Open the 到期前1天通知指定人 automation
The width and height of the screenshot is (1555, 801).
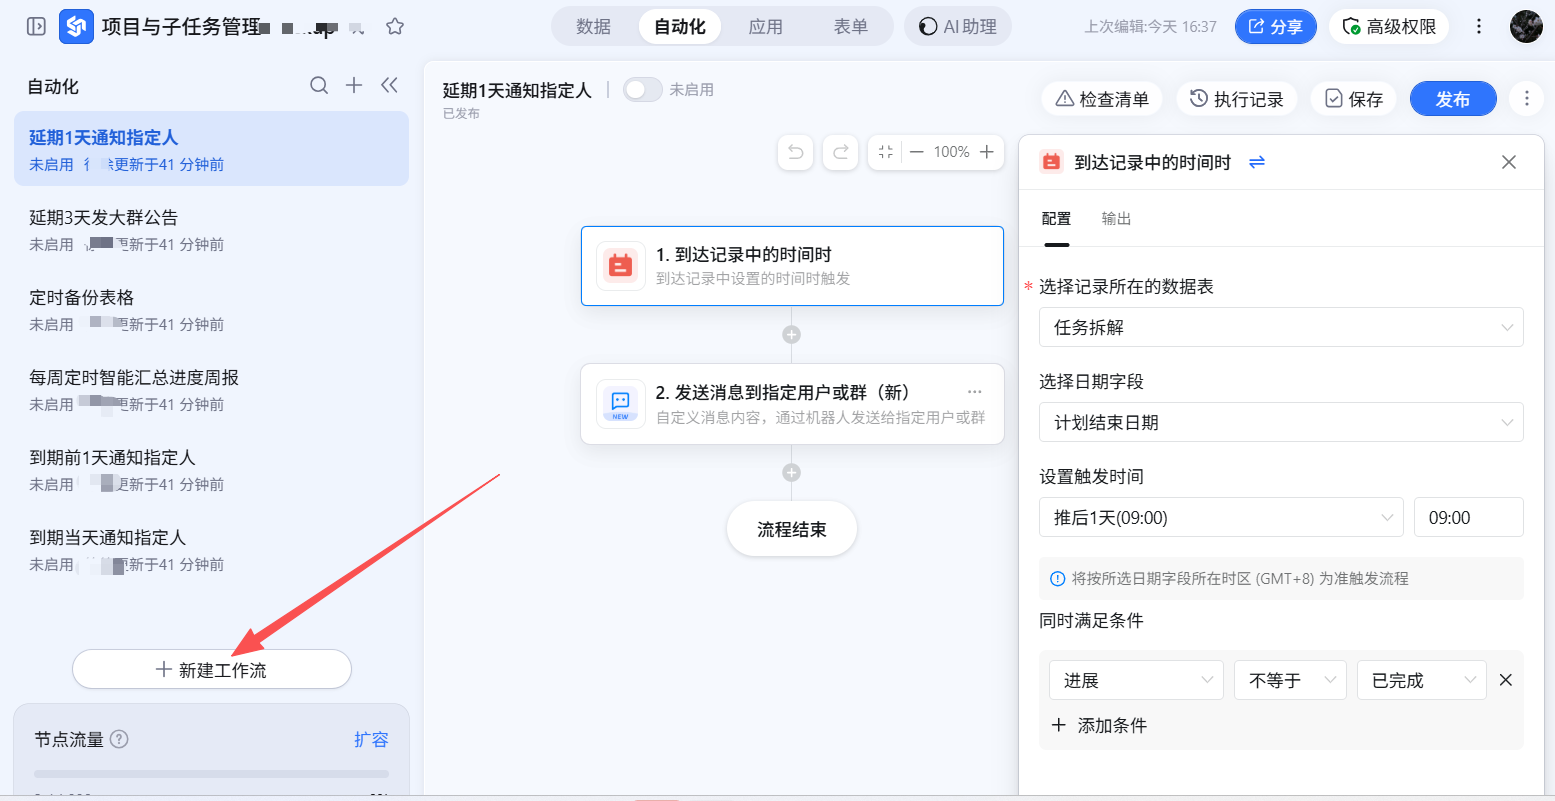[211, 469]
